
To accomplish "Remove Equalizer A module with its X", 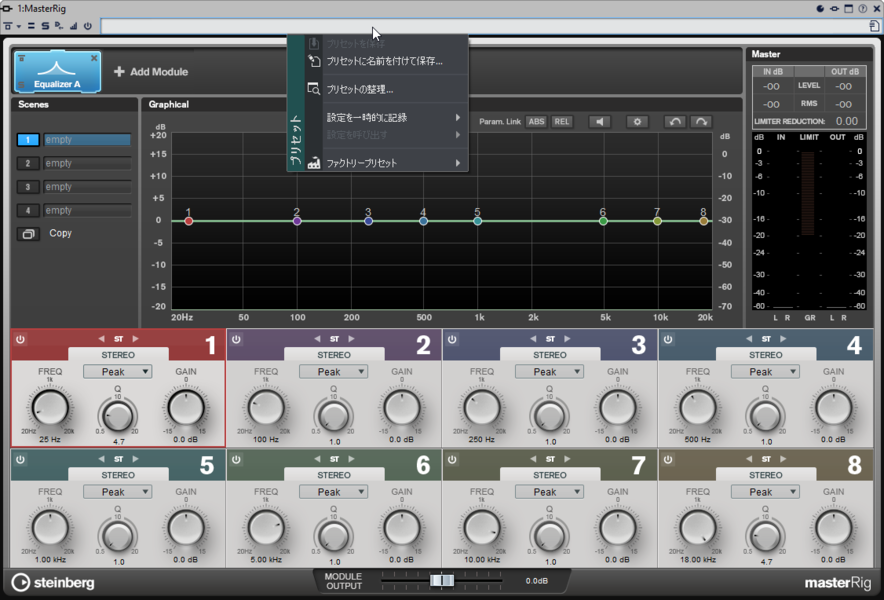I will [x=94, y=58].
